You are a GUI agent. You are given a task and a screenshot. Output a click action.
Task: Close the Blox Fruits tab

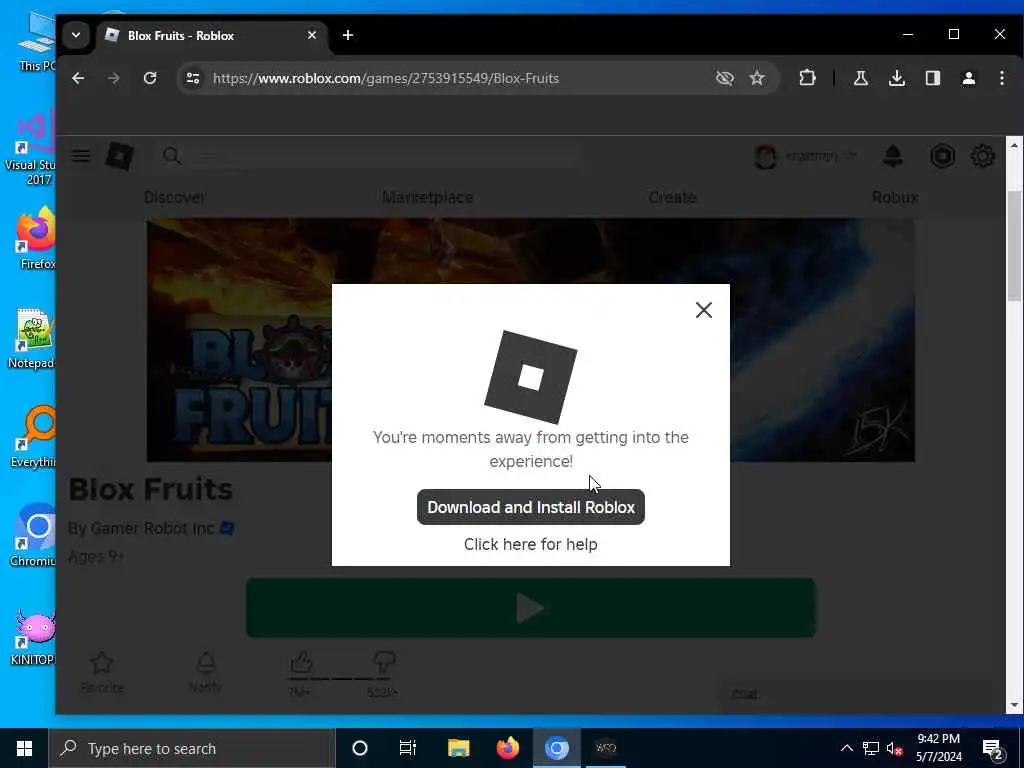tap(312, 35)
